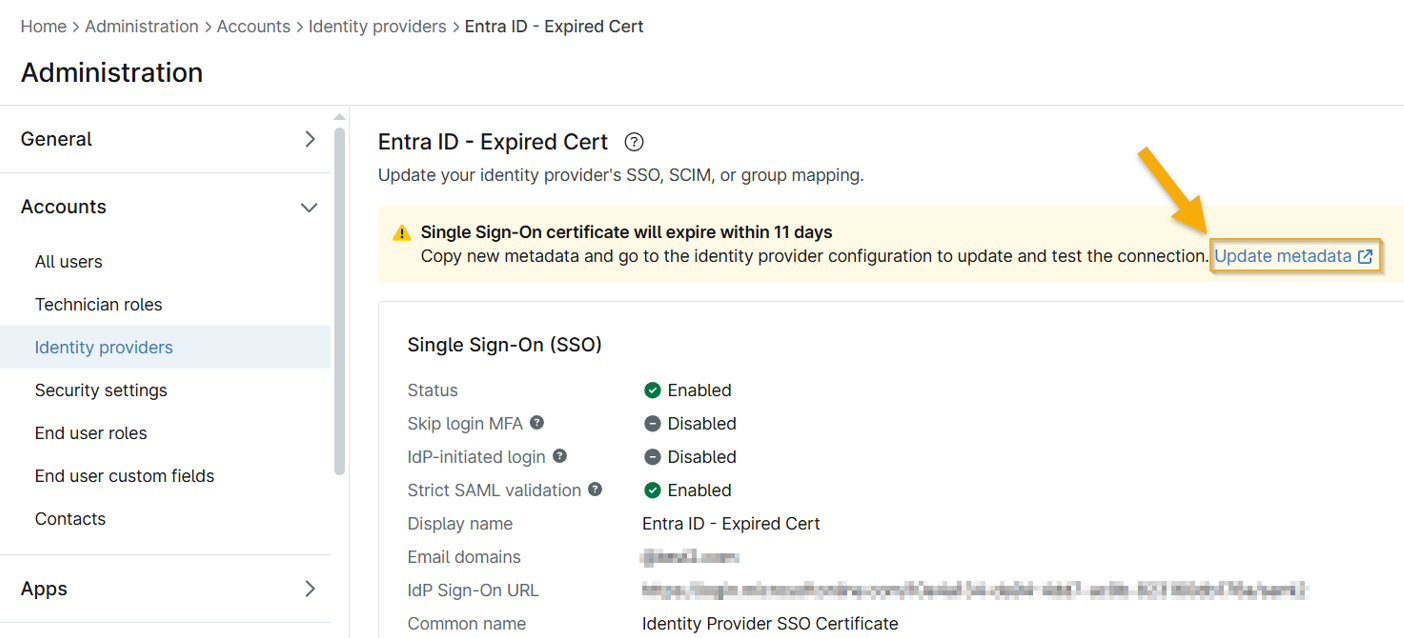This screenshot has height=638, width=1404.
Task: Expand the Apps sidebar section
Action: pyautogui.click(x=309, y=589)
